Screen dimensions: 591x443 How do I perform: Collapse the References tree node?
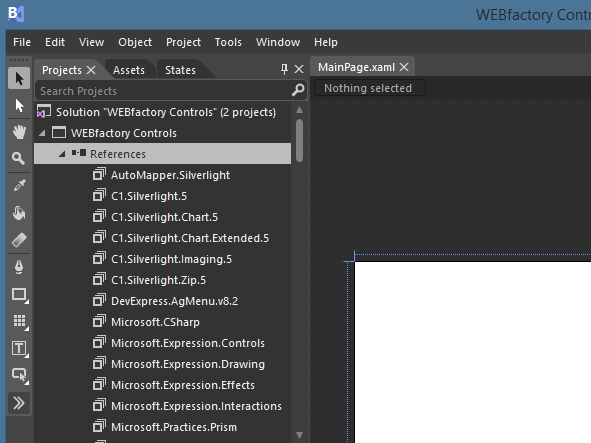coord(62,154)
